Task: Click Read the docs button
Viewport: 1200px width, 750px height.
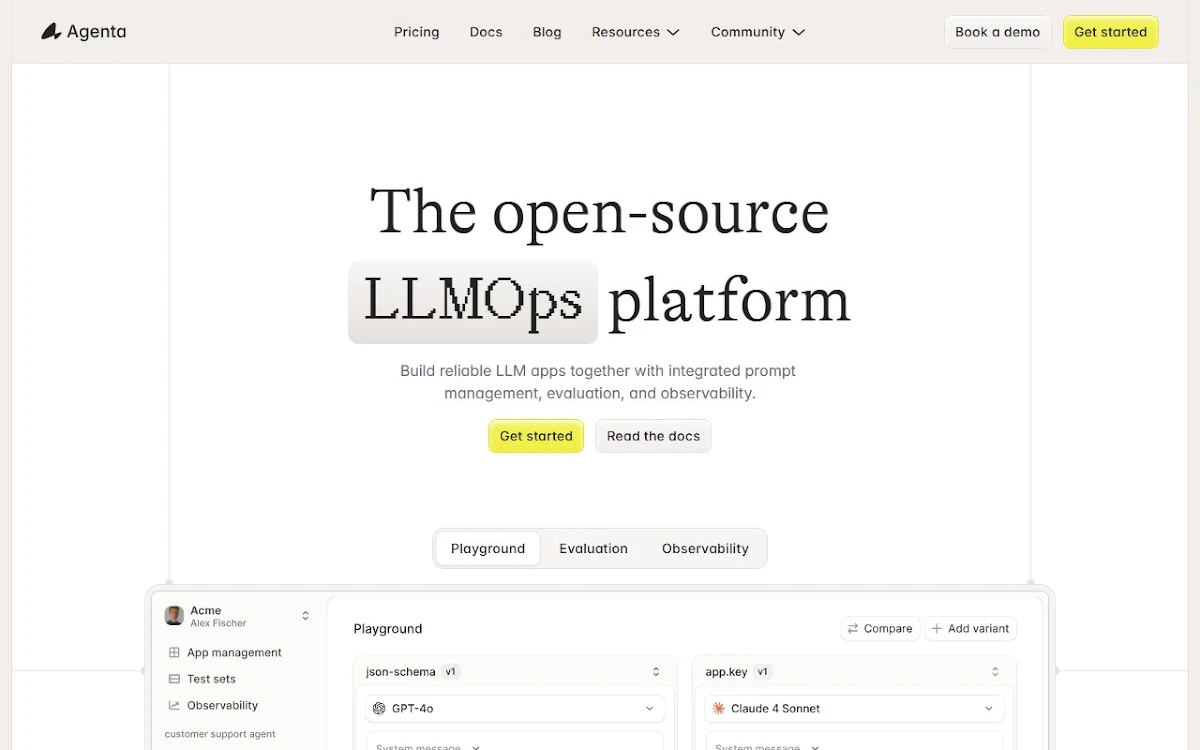Action: pos(653,436)
